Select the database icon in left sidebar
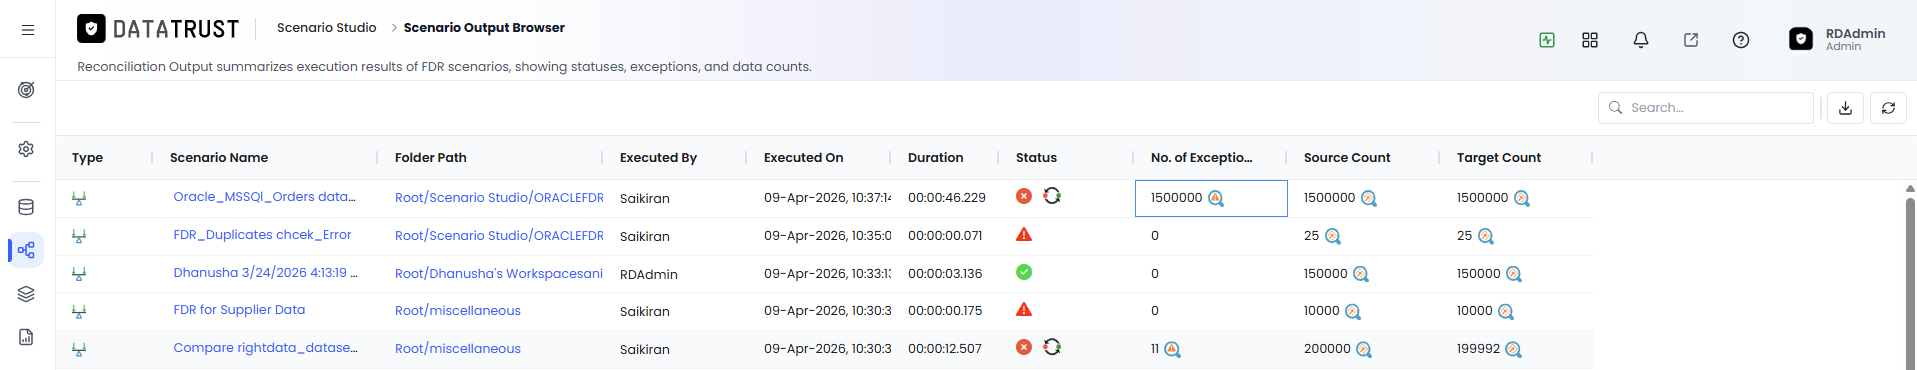The image size is (1917, 370). [x=26, y=207]
